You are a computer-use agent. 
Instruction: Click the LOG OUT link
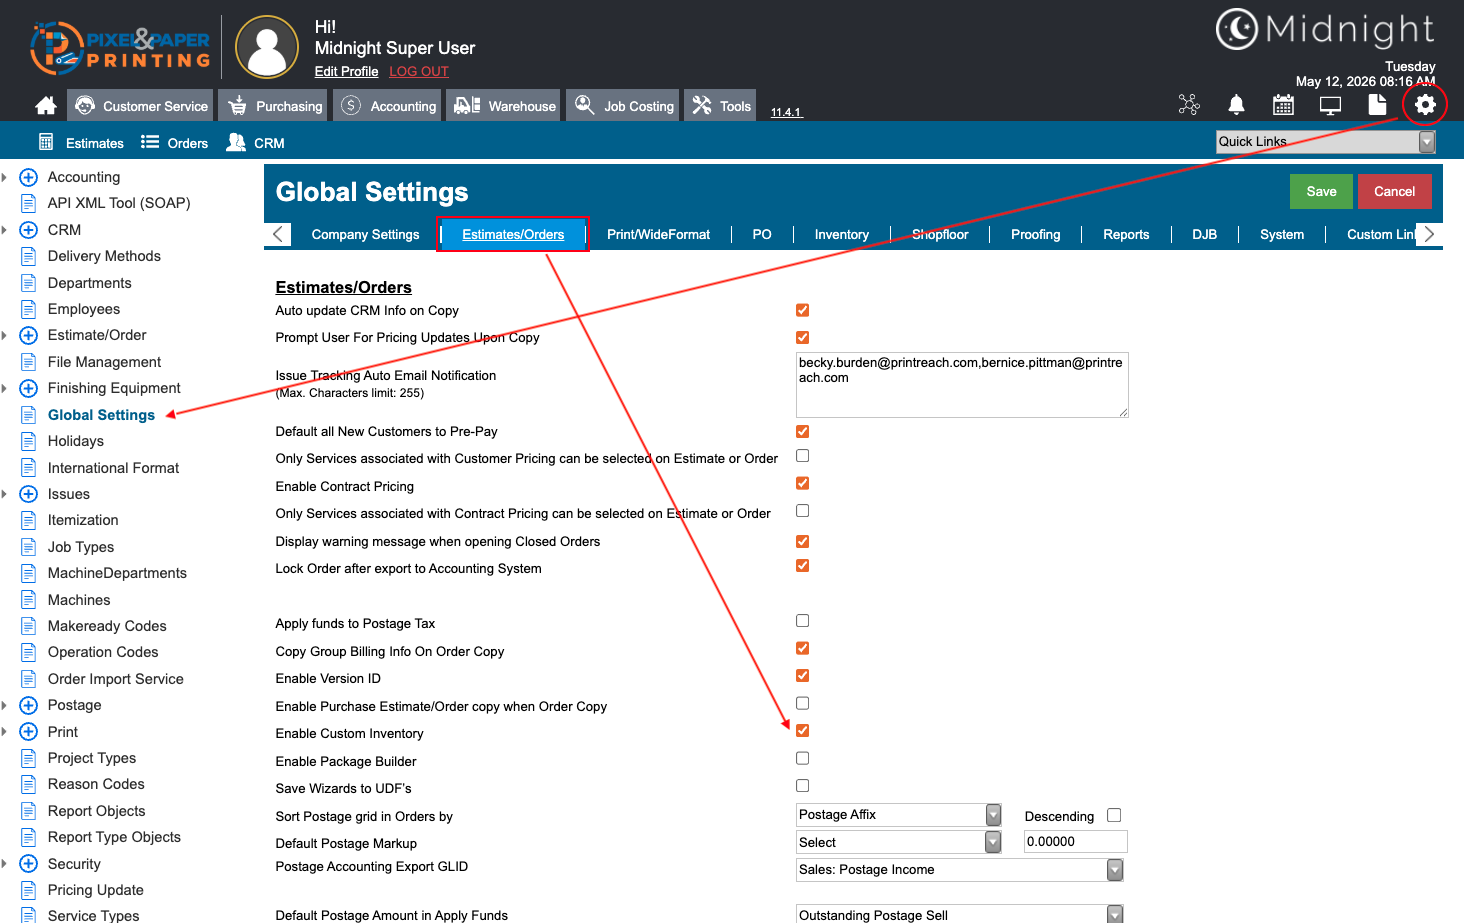point(419,71)
